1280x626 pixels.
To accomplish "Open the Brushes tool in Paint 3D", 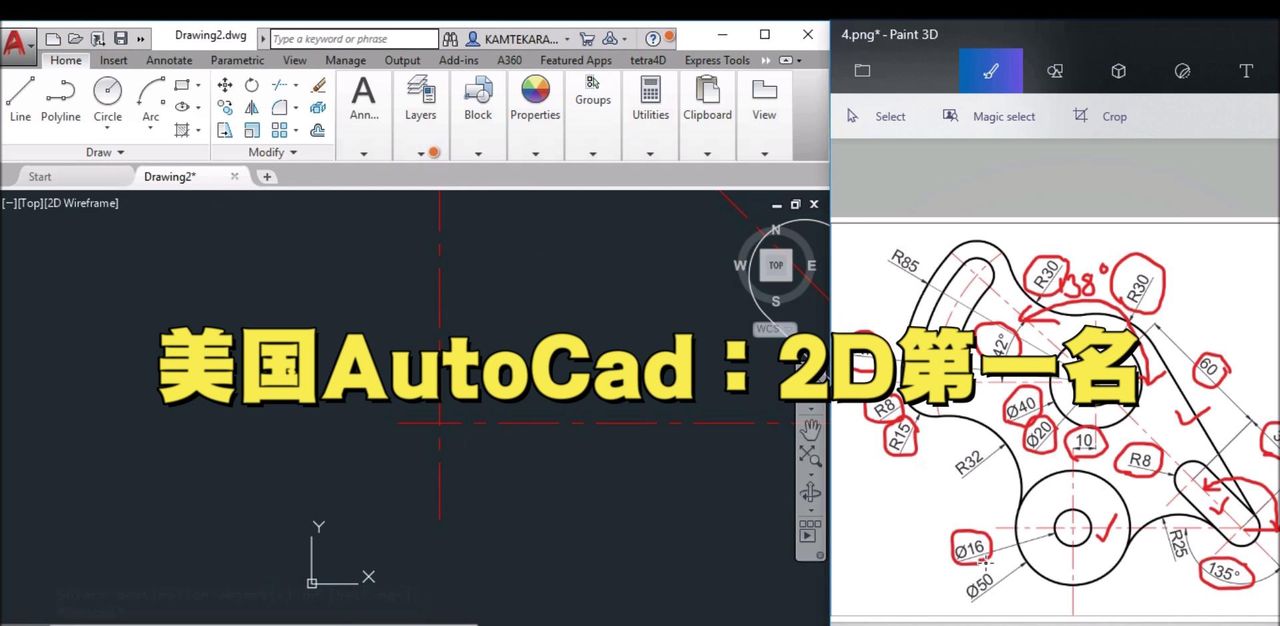I will 990,71.
